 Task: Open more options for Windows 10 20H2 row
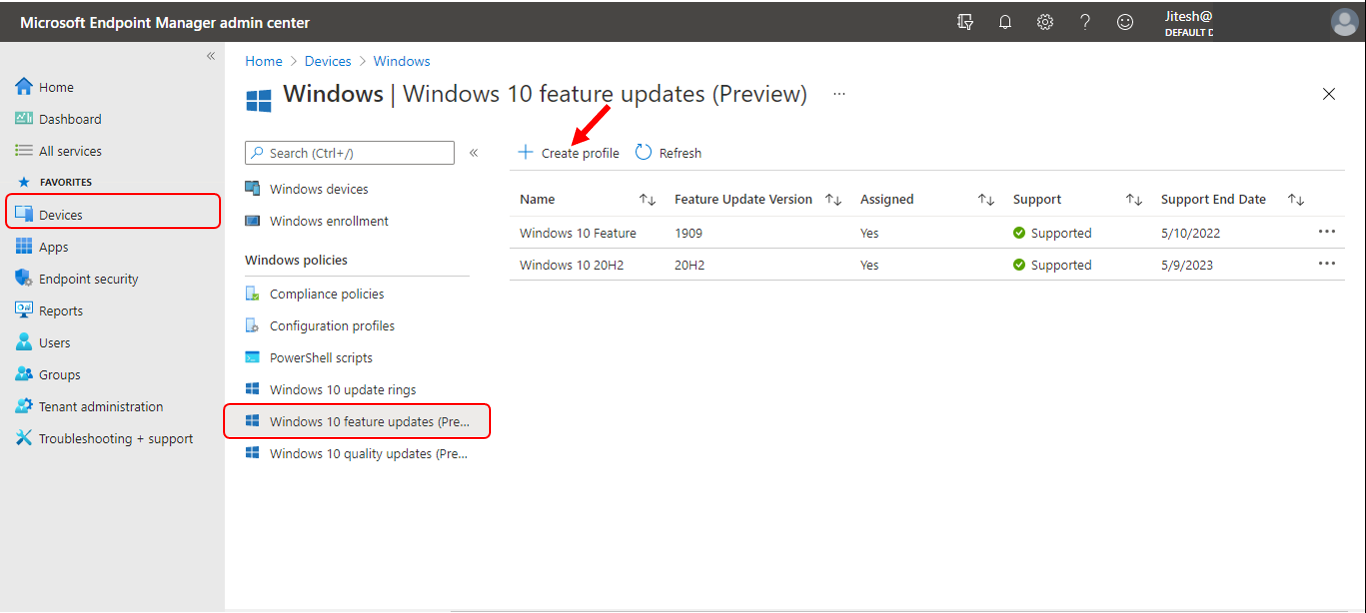coord(1327,263)
